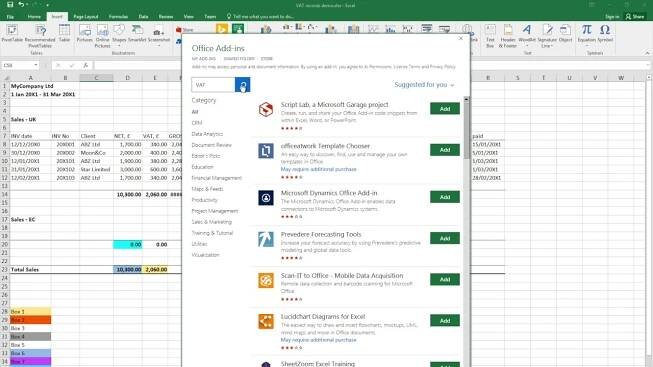Add Prevedere Forecasting Tools add-in
Screen dimensions: 653x367
[445, 238]
